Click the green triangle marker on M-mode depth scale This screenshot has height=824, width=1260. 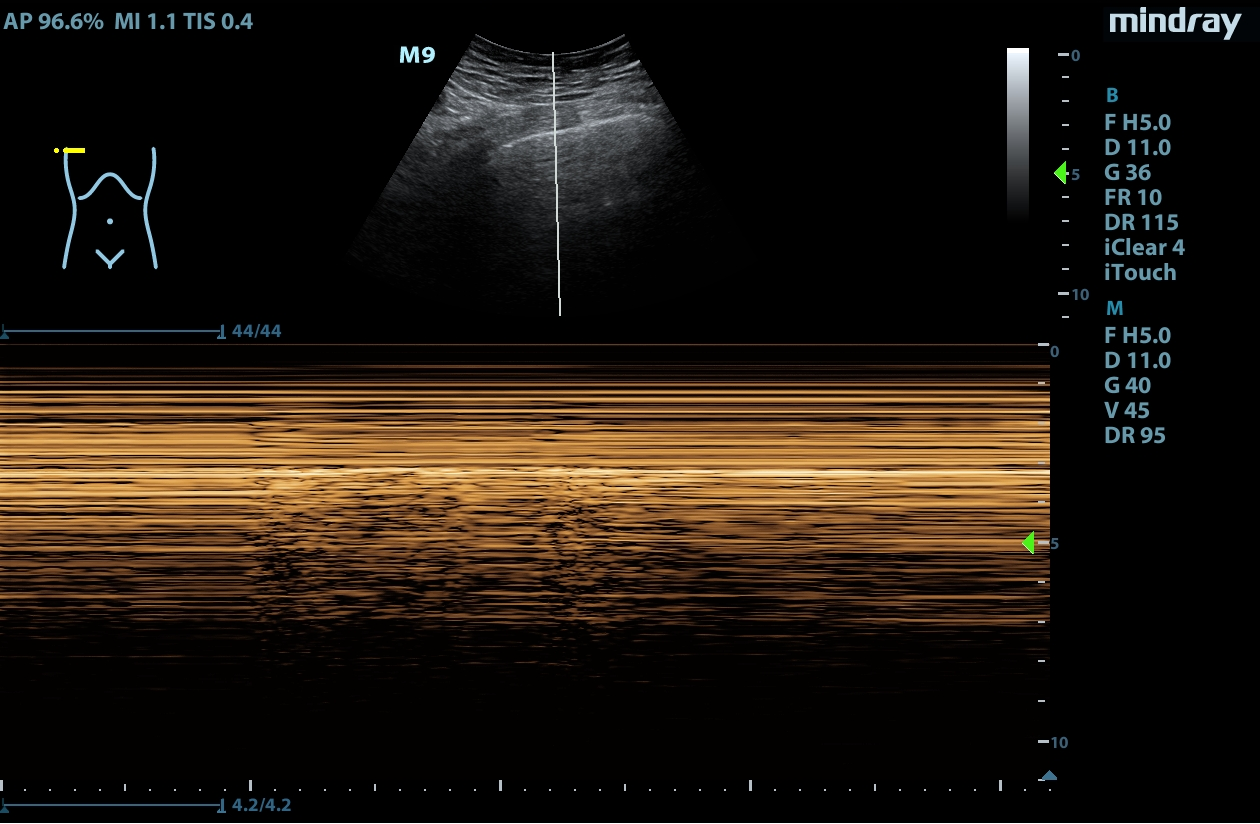pyautogui.click(x=1028, y=543)
